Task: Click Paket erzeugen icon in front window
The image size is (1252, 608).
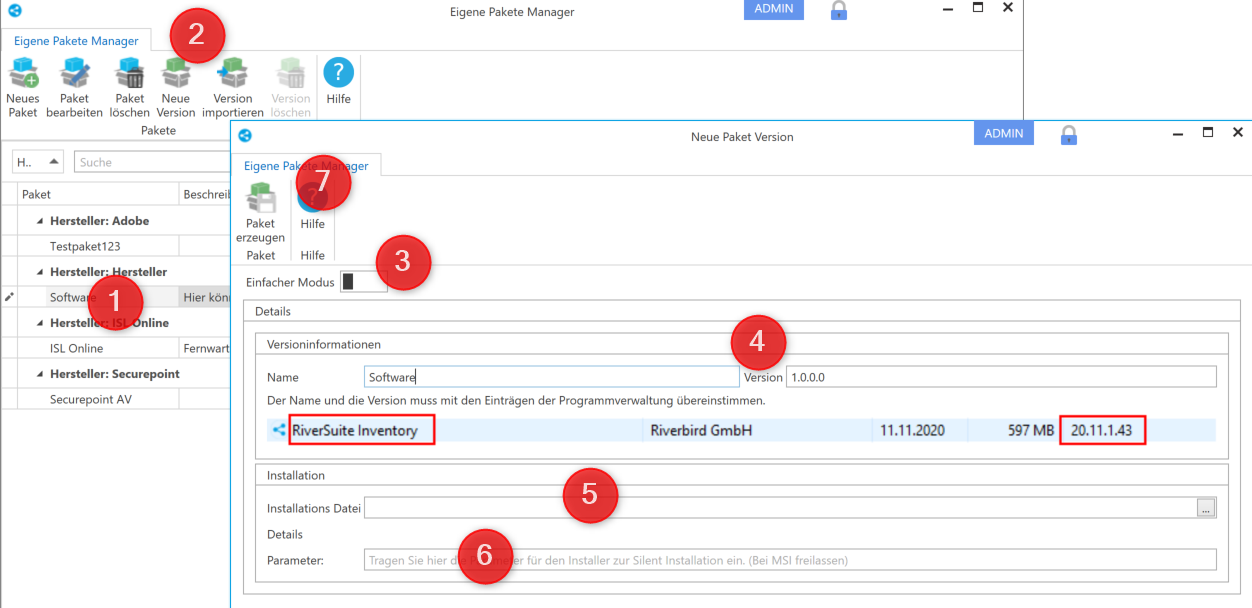Action: pos(260,198)
